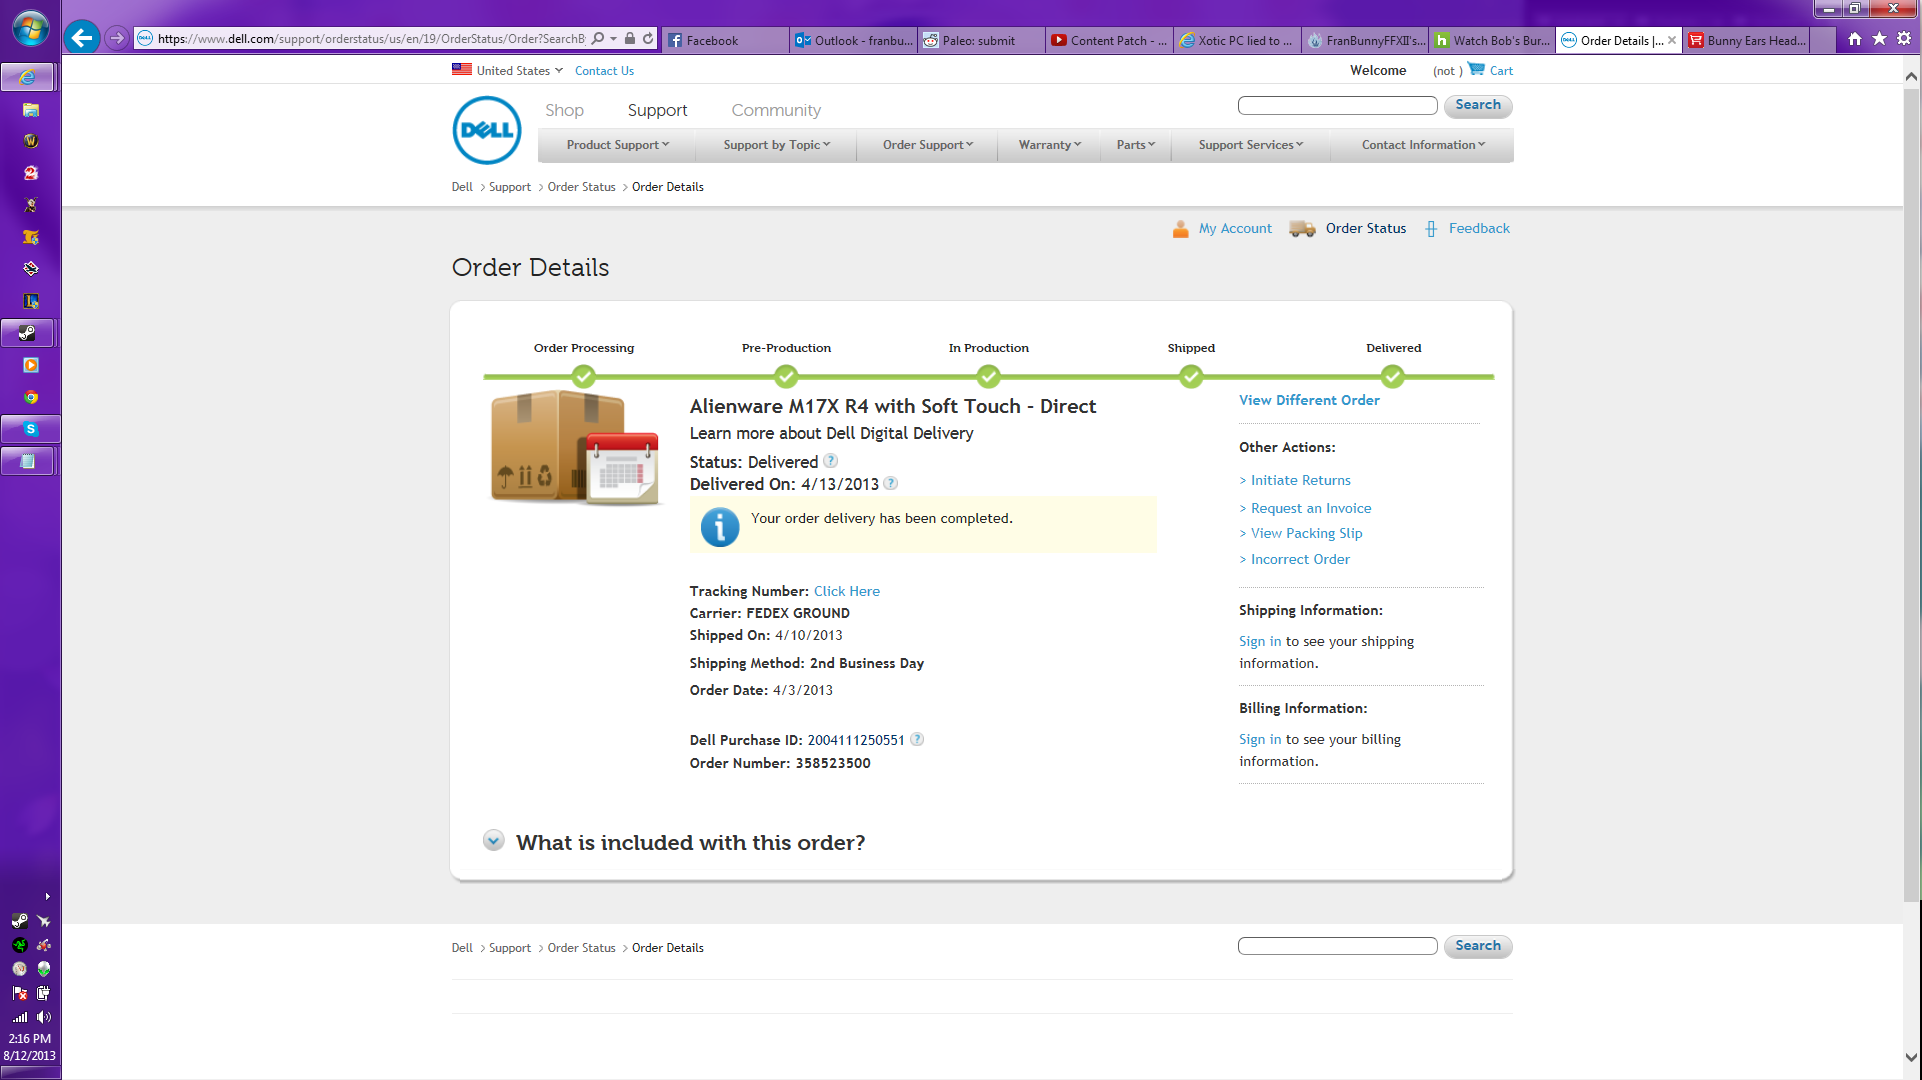Click Initiate Returns link

(1300, 480)
